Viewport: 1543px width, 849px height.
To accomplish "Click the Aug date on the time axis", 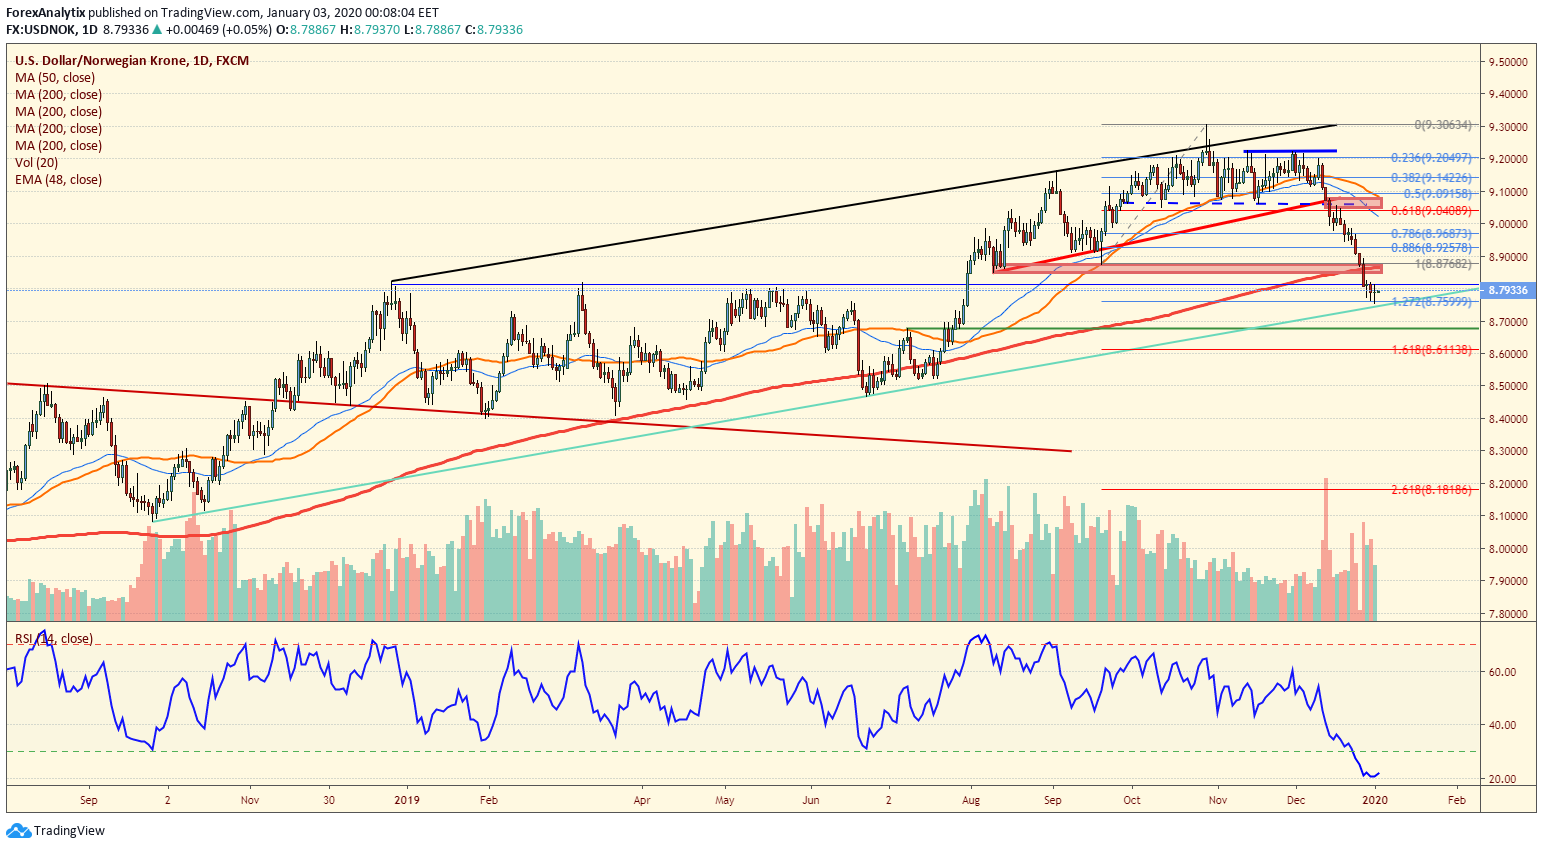I will coord(970,800).
